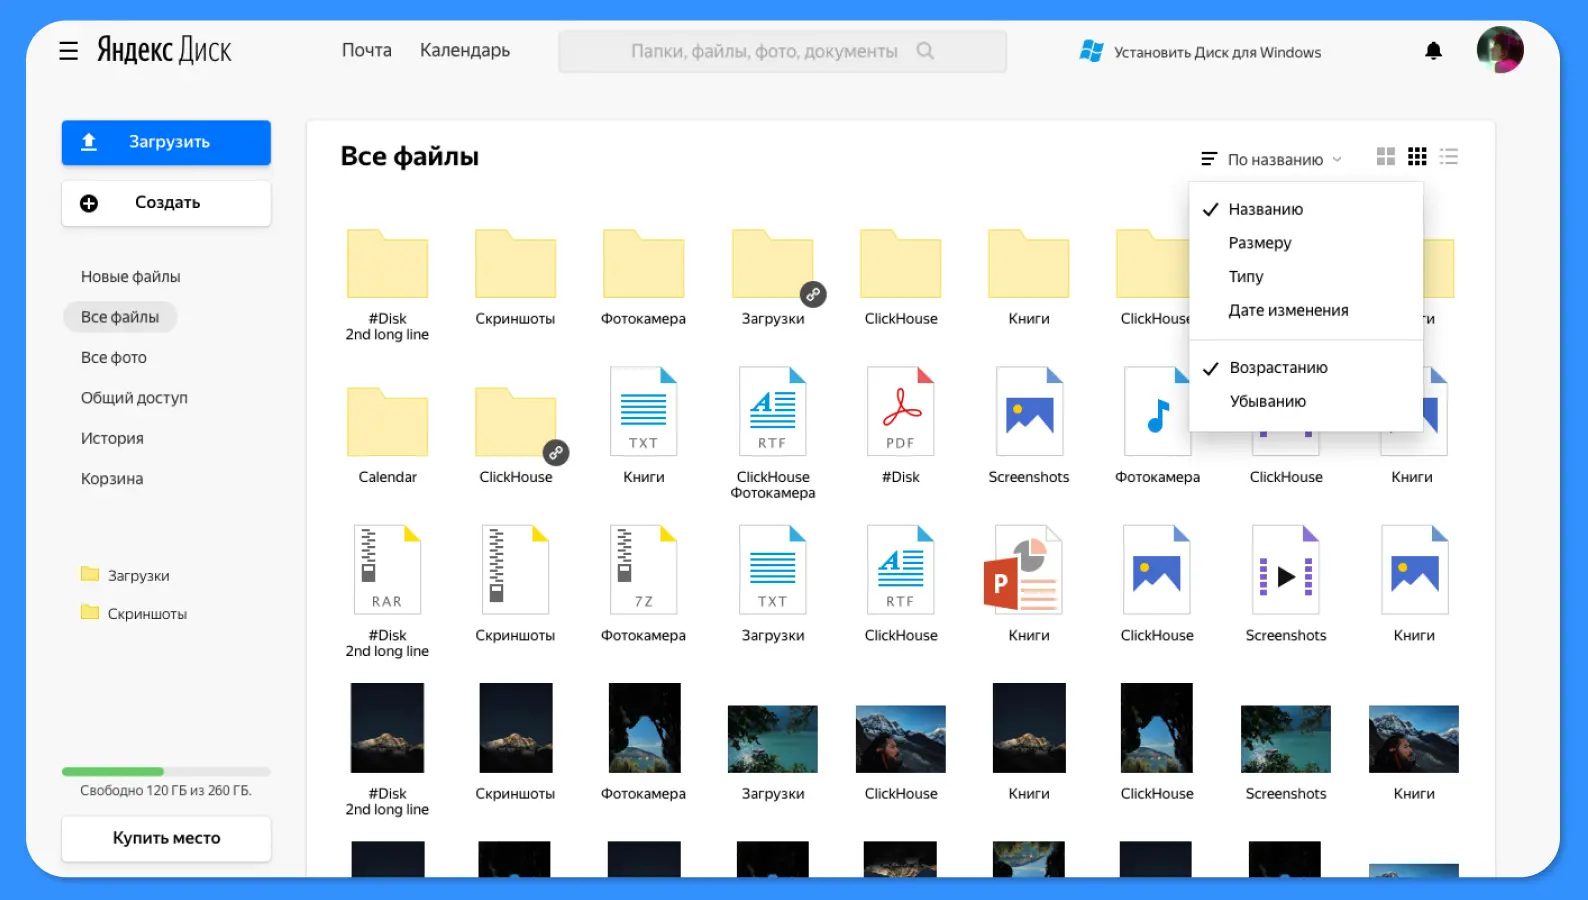
Task: Open the user profile avatar
Action: (1499, 50)
